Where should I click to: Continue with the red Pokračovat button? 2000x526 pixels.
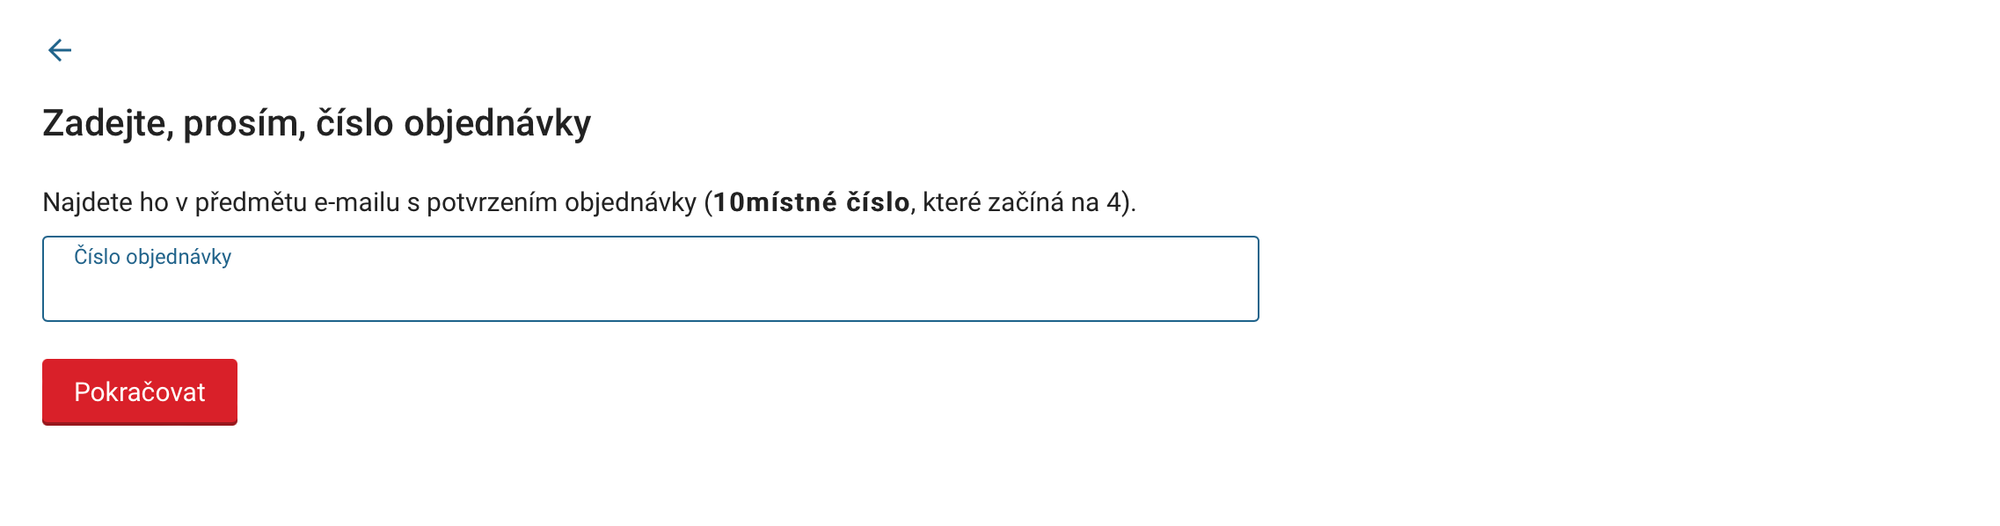[139, 392]
